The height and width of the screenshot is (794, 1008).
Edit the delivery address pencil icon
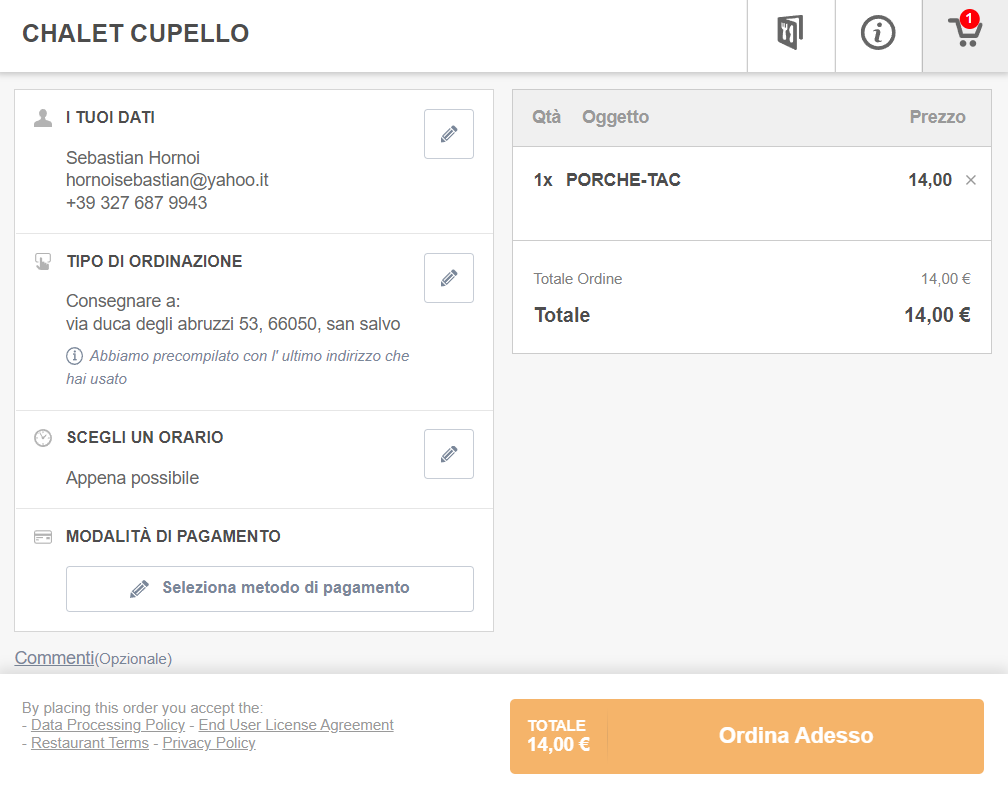pos(449,278)
